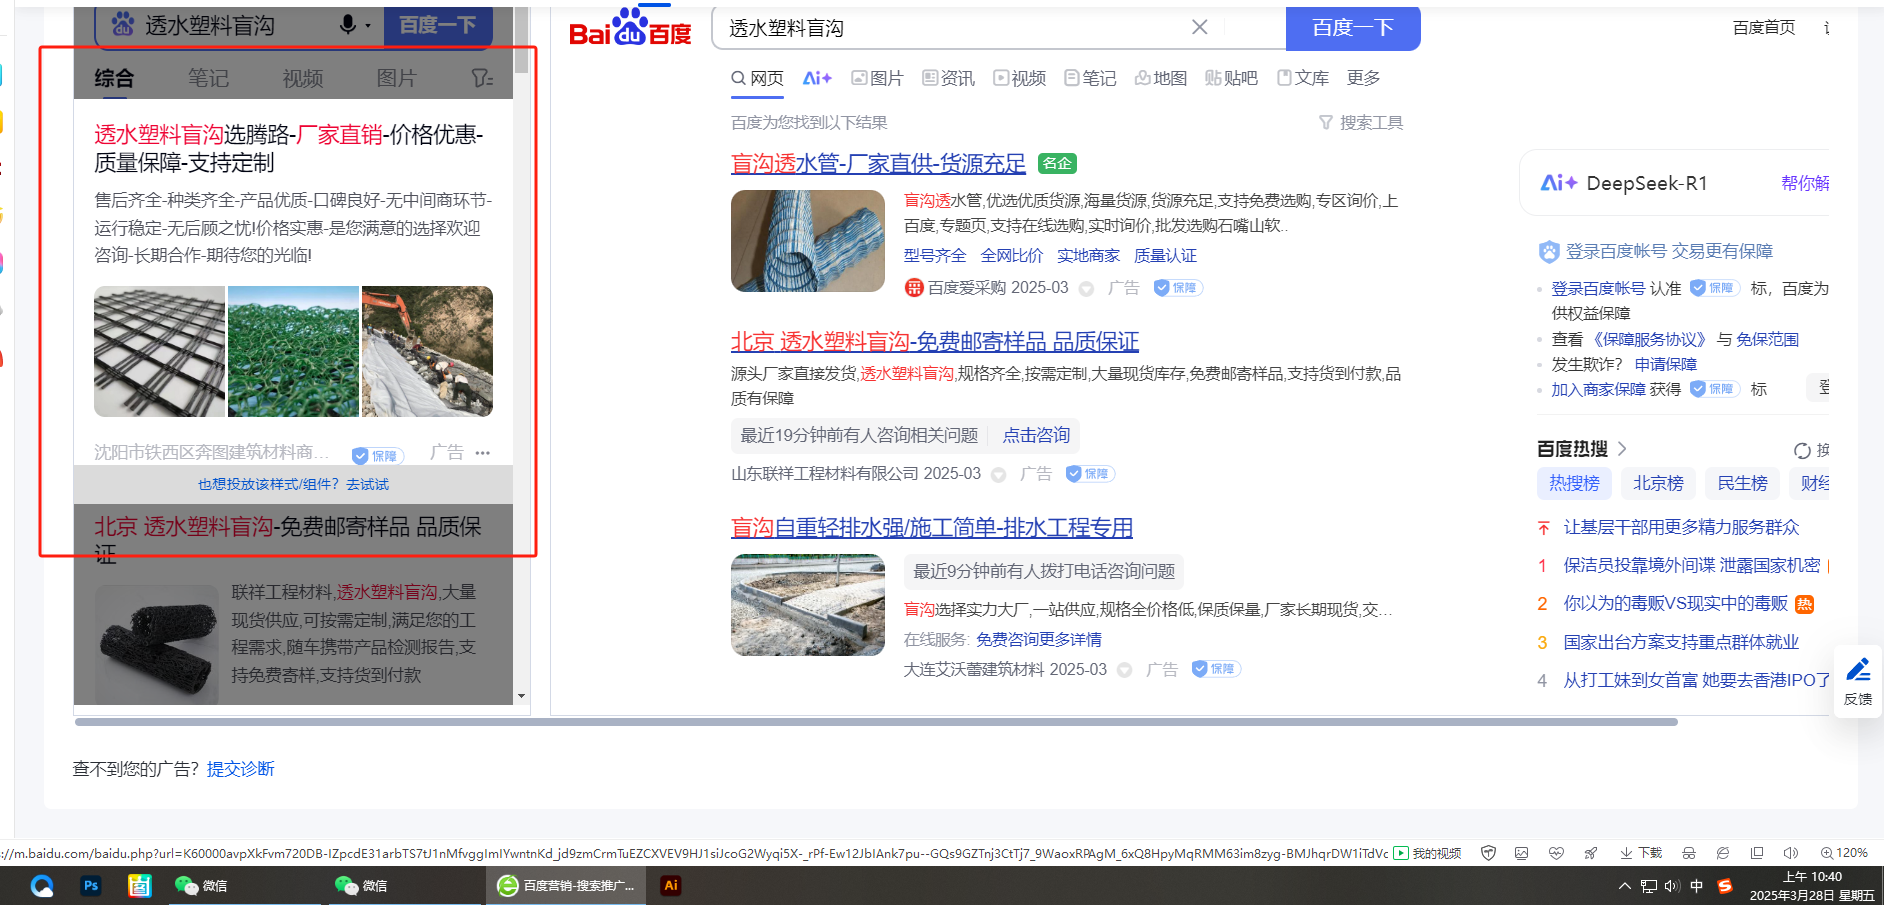Switch to the 资讯 search tab
1884x905 pixels.
[948, 78]
